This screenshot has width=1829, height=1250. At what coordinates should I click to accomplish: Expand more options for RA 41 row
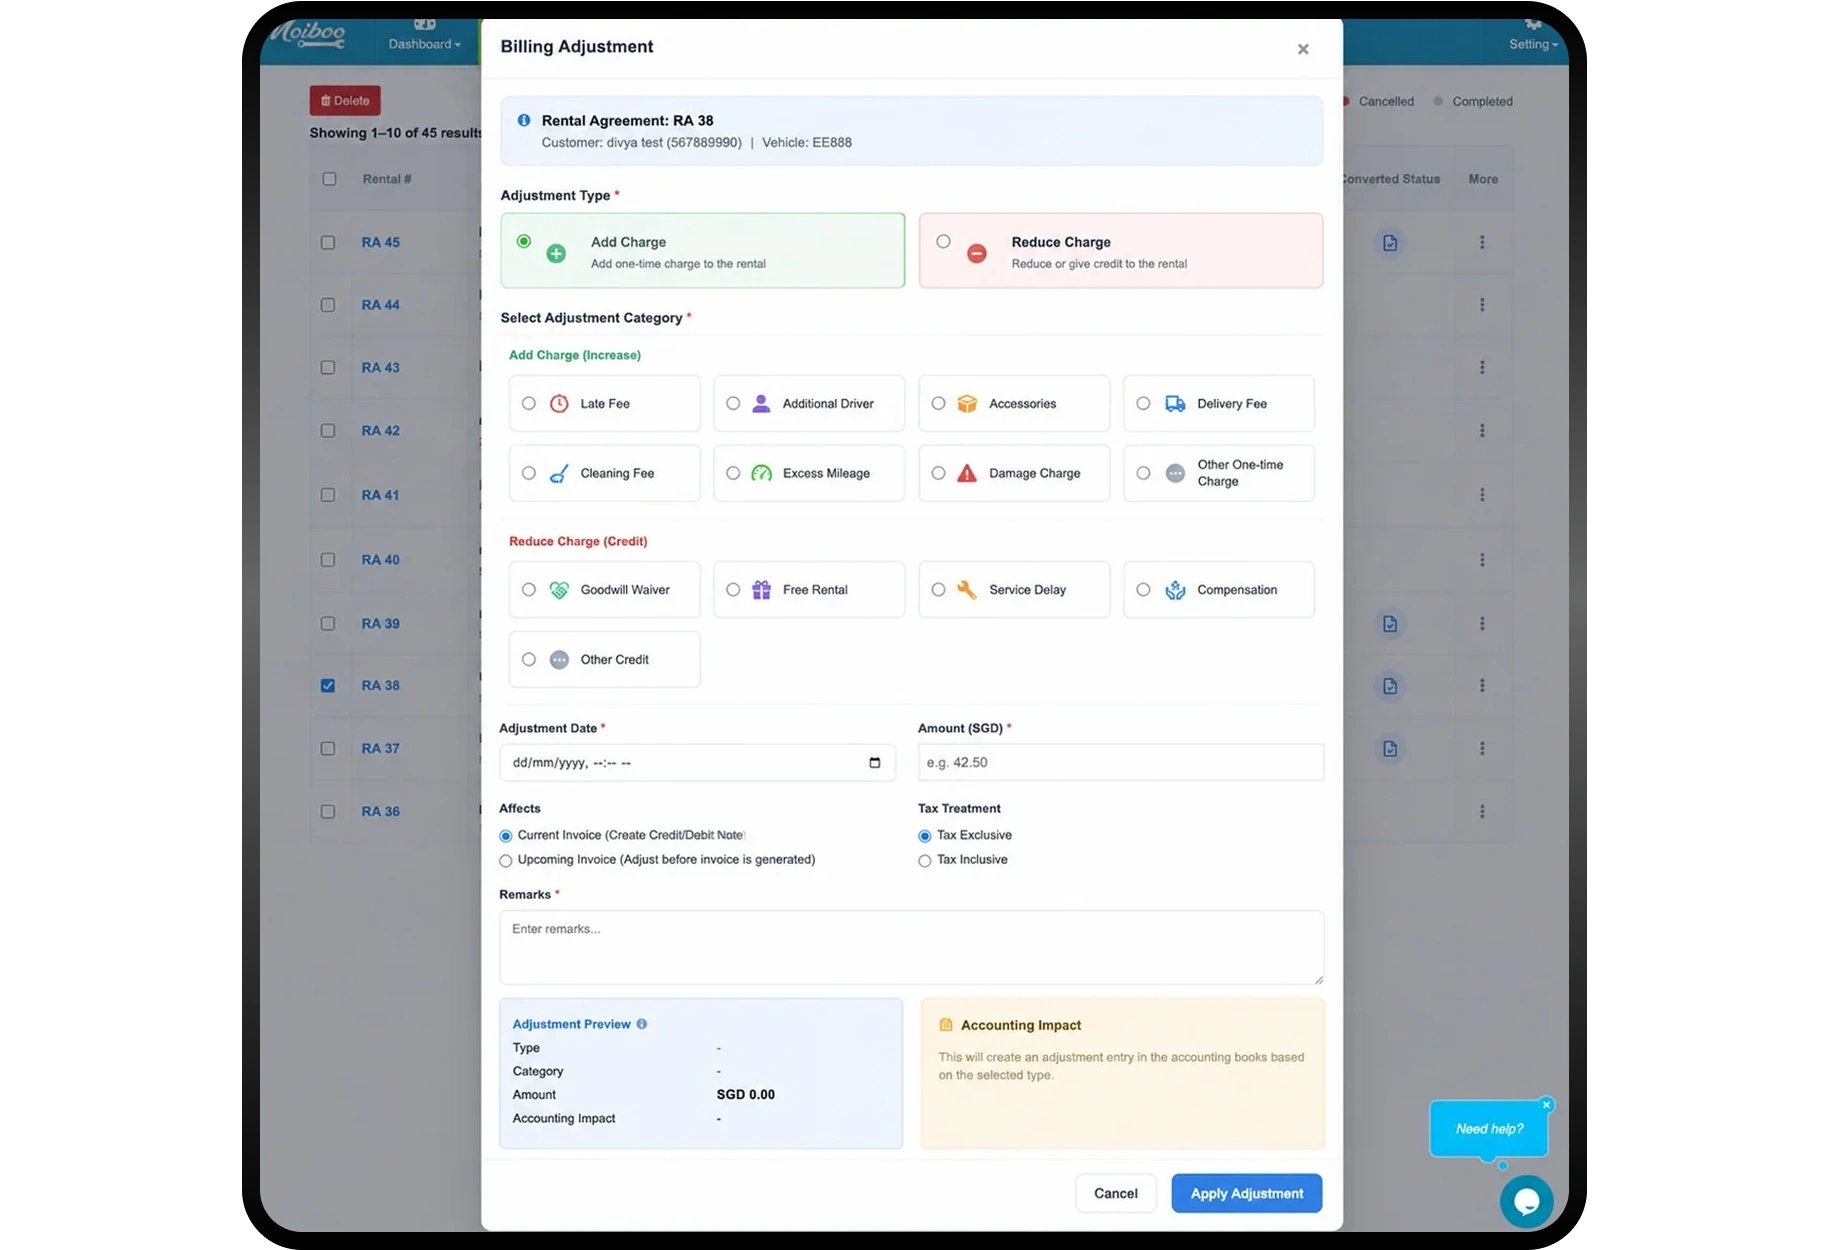(x=1482, y=495)
